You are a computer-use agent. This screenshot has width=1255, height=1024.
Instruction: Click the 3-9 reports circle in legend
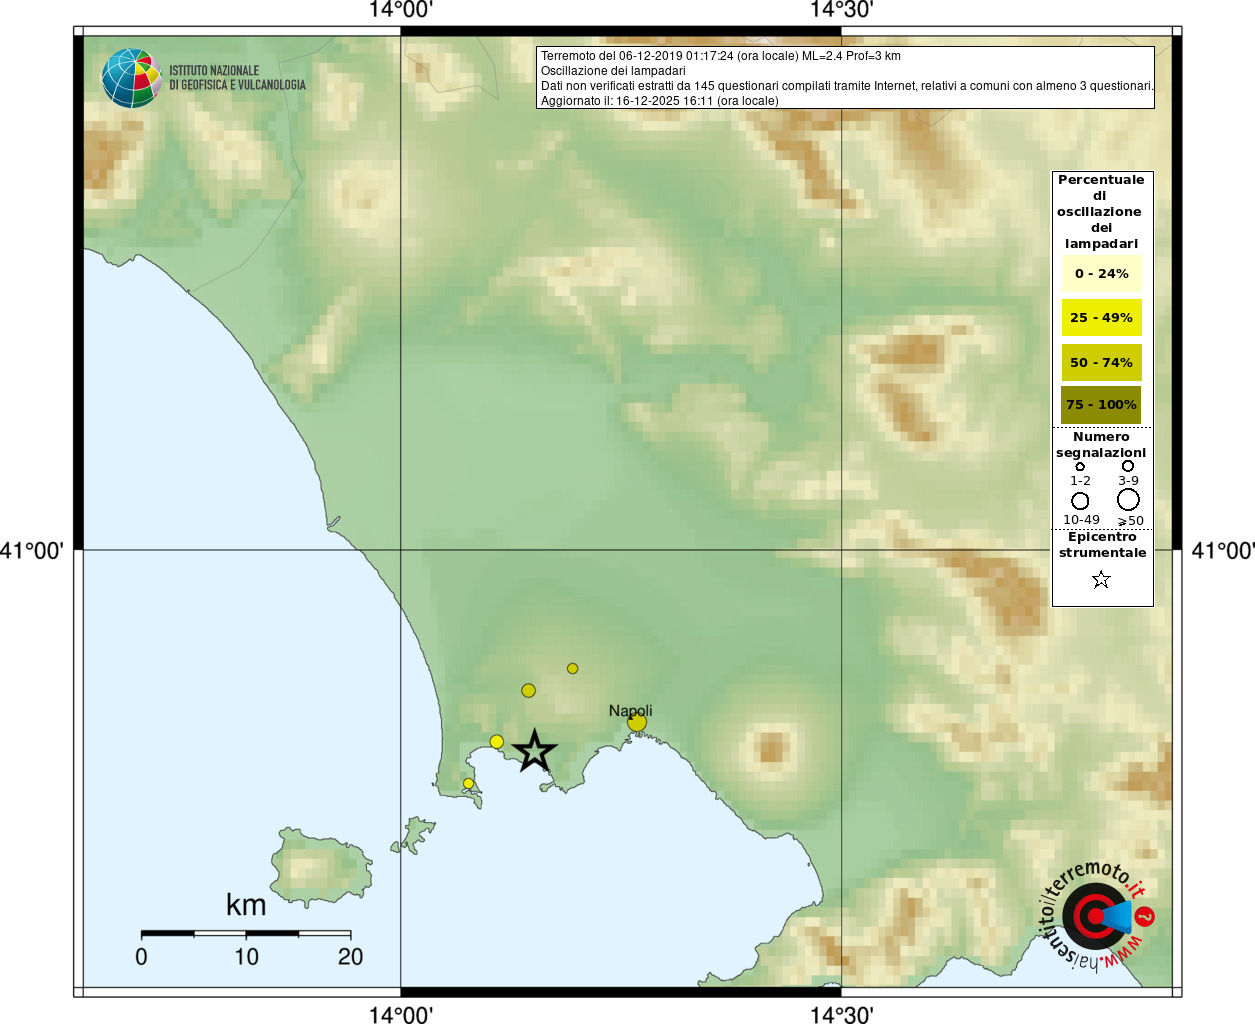pos(1128,466)
